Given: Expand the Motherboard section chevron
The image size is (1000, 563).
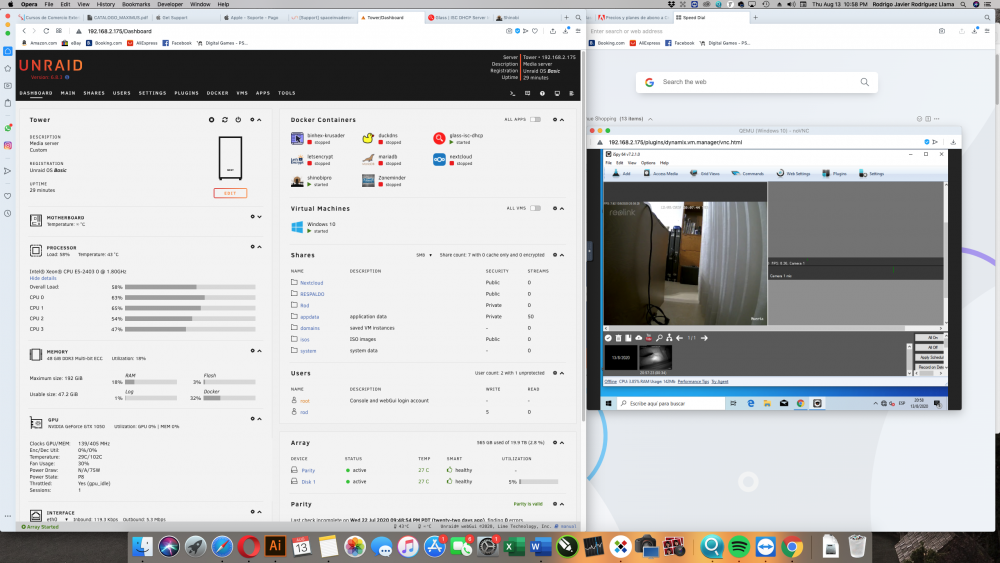Looking at the screenshot, I should click(259, 217).
